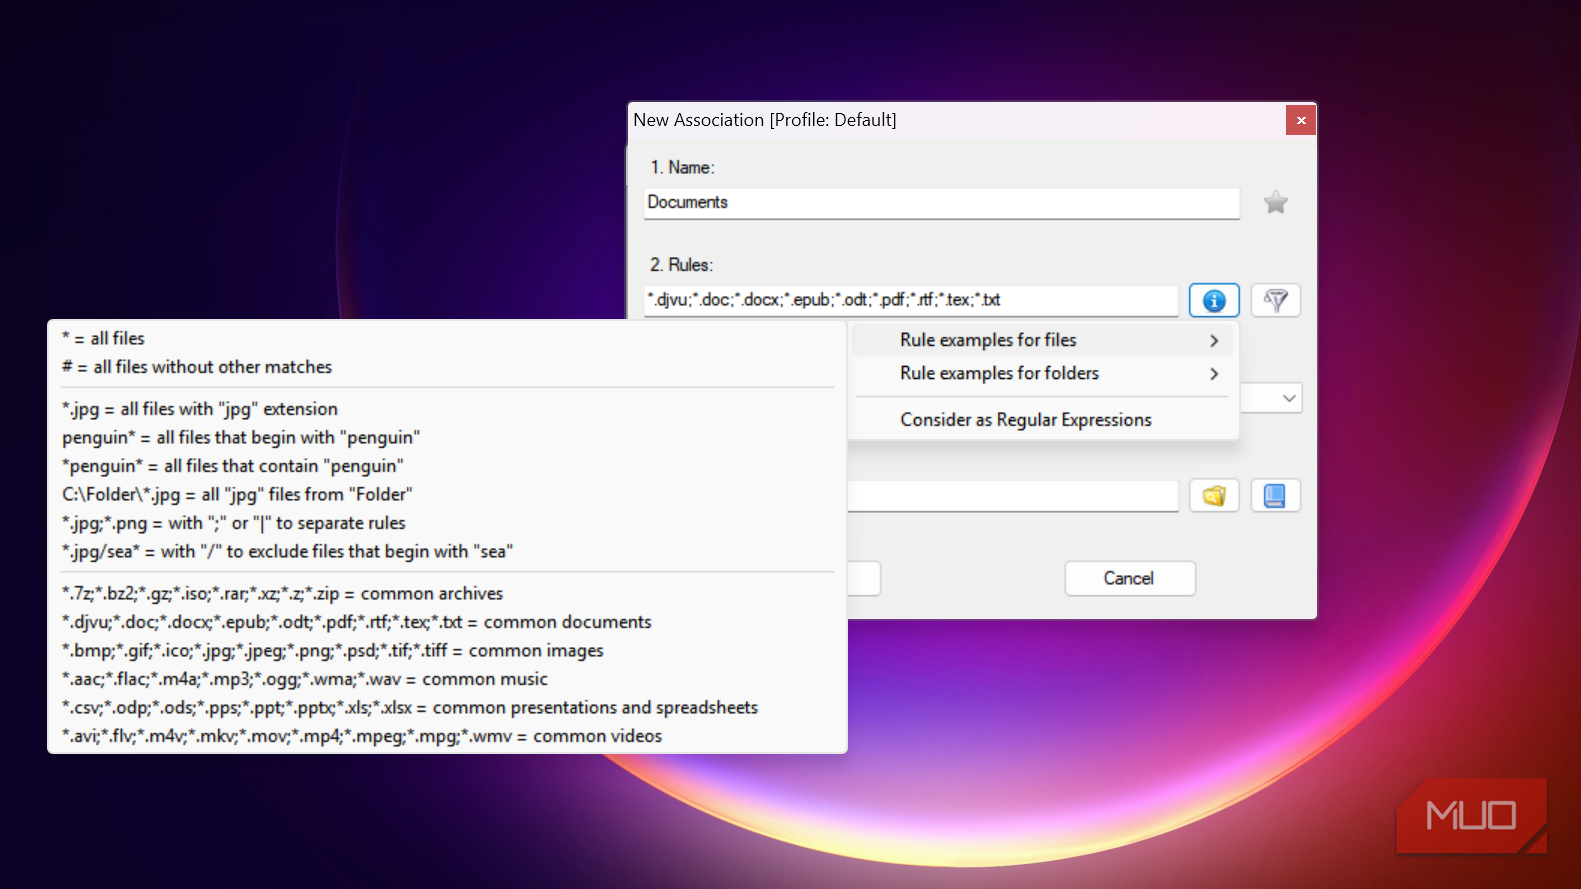Click the blue info icon beside Rules
This screenshot has width=1581, height=889.
coord(1214,300)
